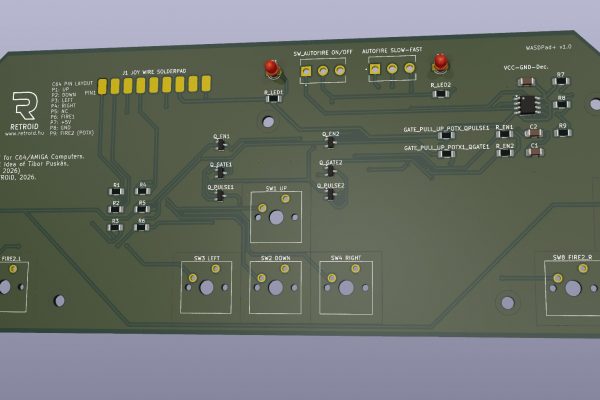Click the SW8 FIRE2_R switch footprint
Image resolution: width=600 pixels, height=400 pixels.
click(x=572, y=289)
